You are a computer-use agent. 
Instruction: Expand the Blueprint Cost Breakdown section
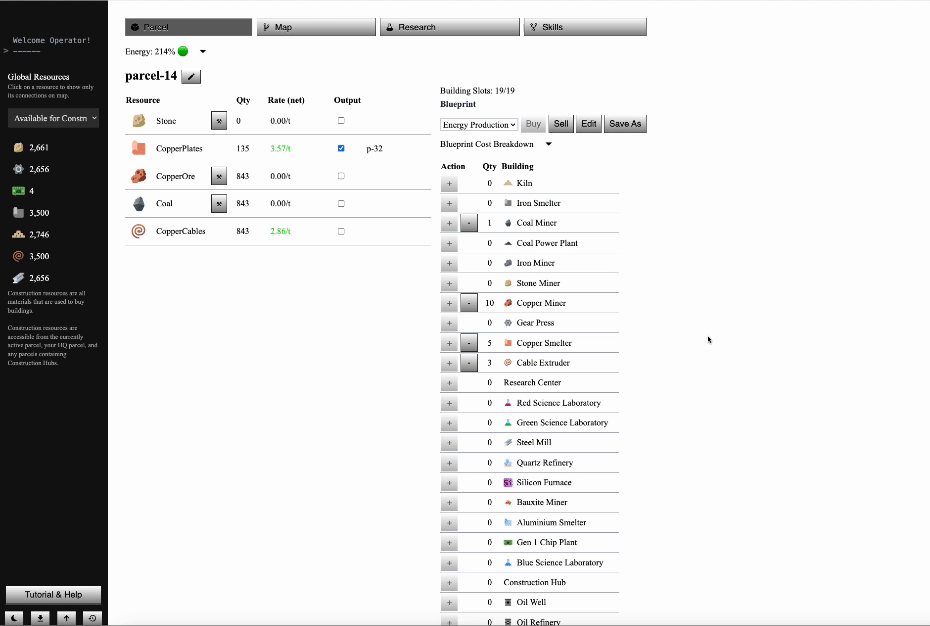point(548,144)
